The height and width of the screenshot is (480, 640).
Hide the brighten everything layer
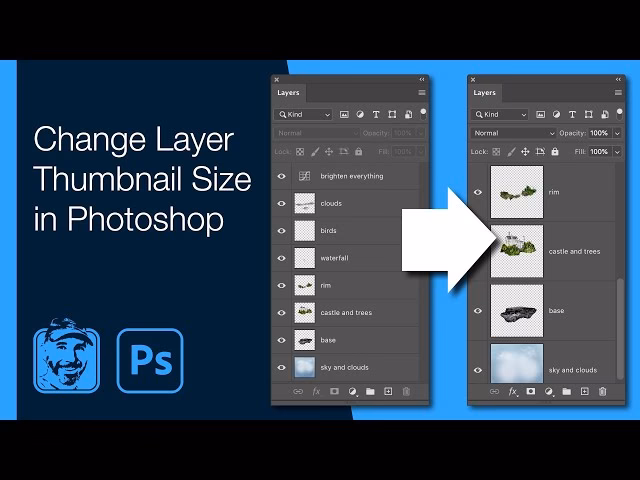282,176
